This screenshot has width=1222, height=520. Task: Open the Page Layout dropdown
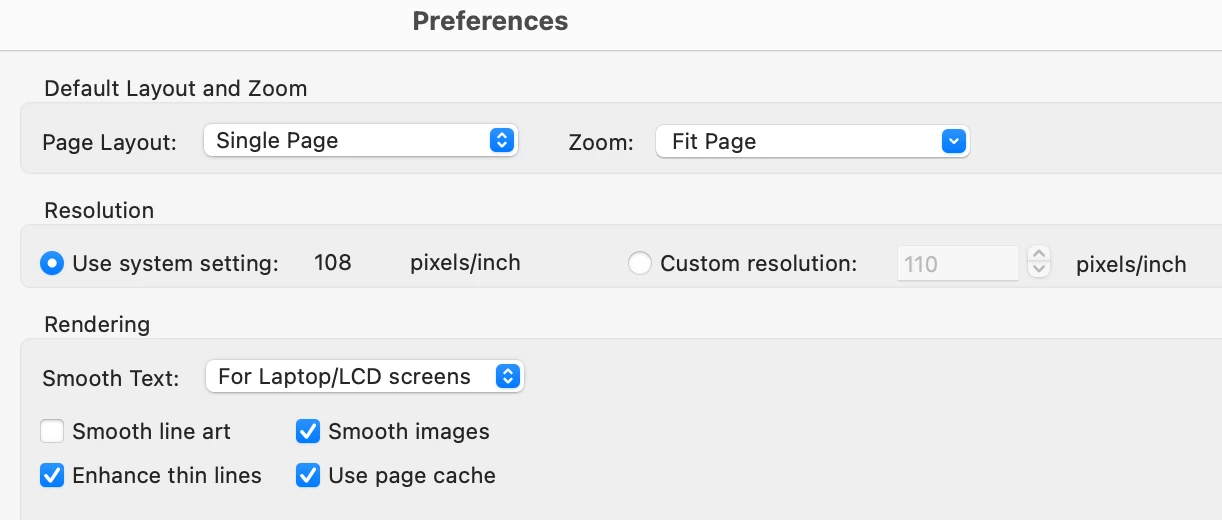[360, 141]
